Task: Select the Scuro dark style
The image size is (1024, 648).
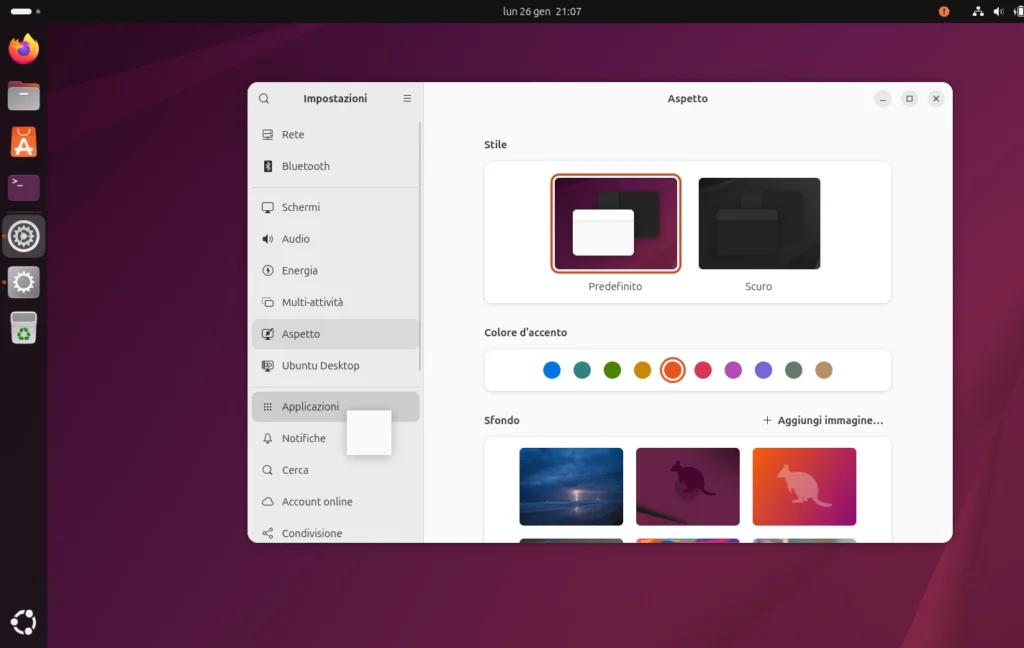Action: pos(758,224)
